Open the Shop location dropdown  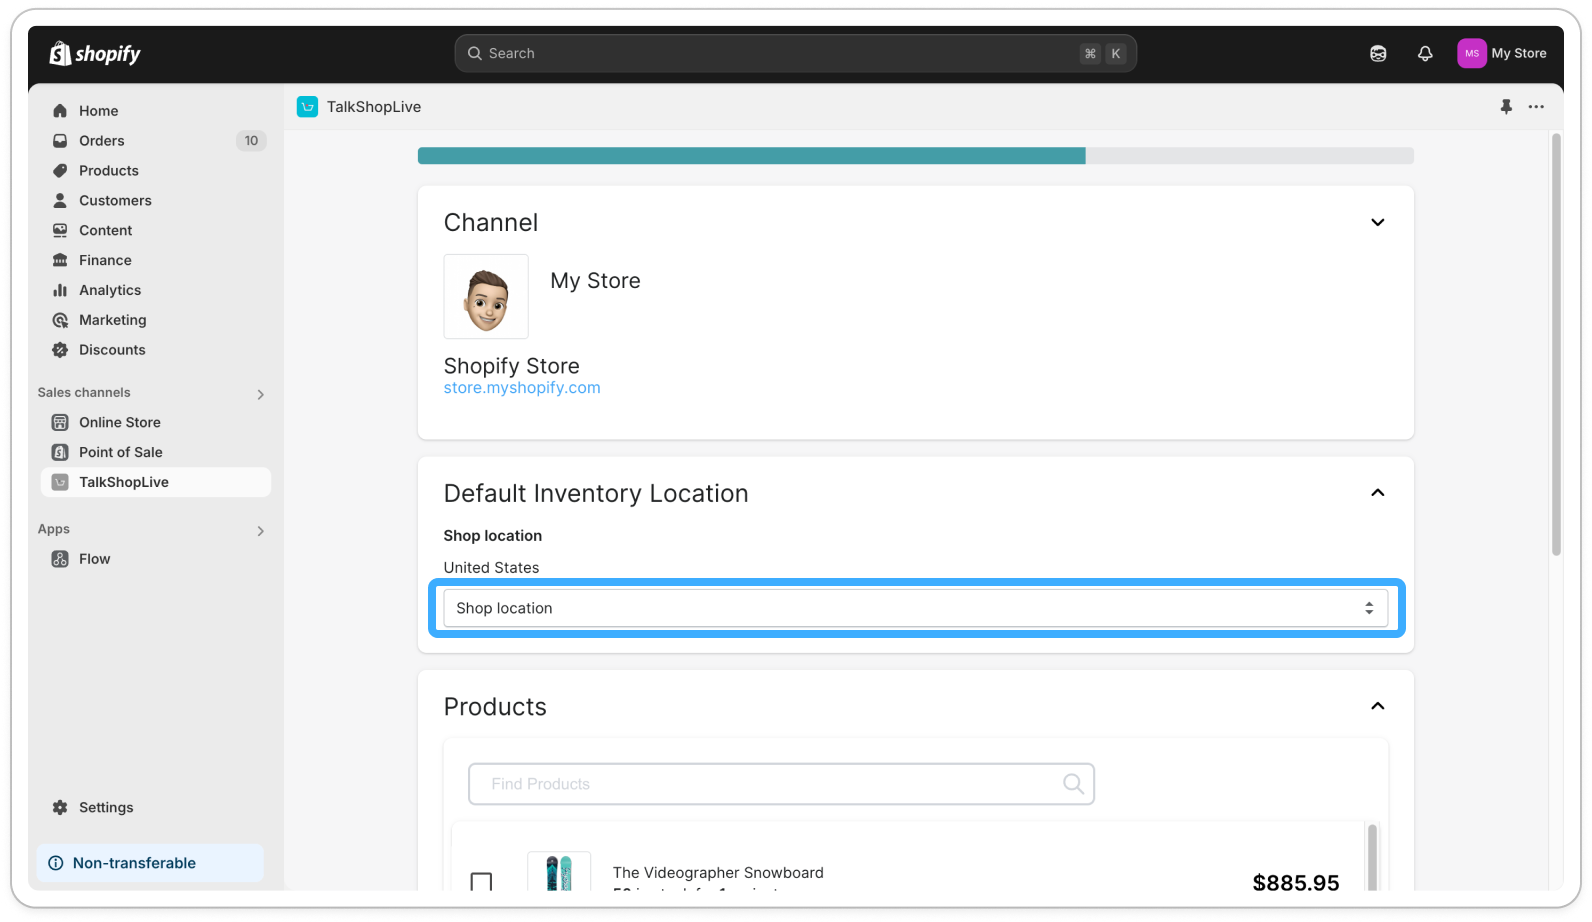tap(915, 608)
